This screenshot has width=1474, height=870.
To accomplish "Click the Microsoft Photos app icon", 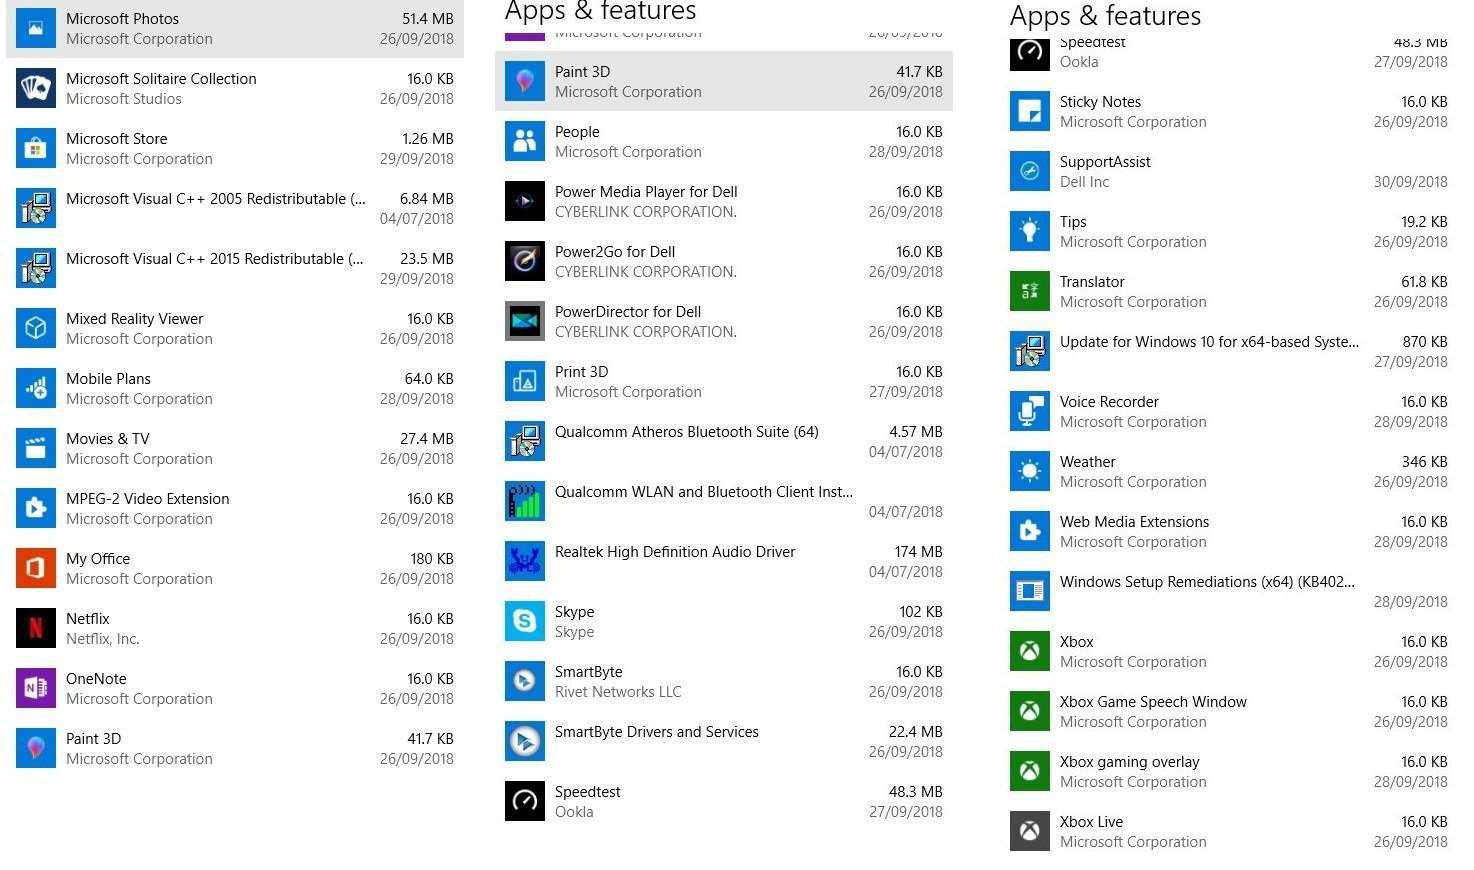I will point(36,28).
